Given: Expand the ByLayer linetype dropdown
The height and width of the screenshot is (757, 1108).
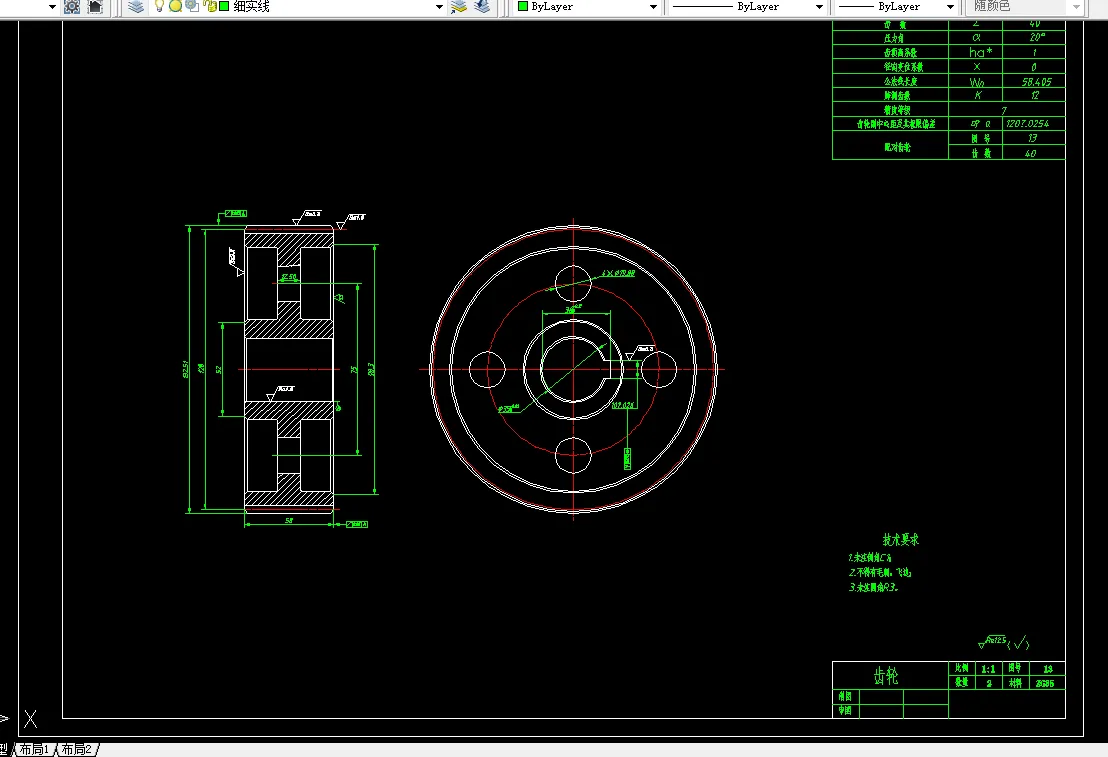Looking at the screenshot, I should [820, 6].
